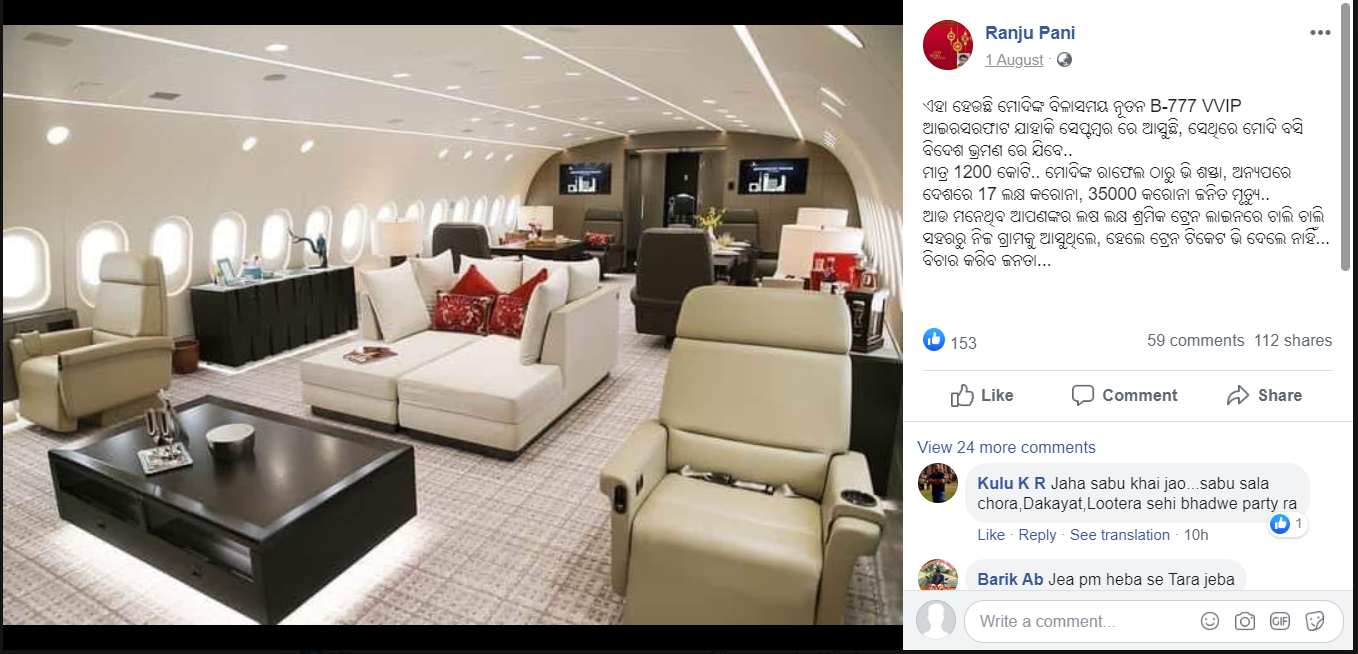Click the blue like reaction icon beside 153
The width and height of the screenshot is (1358, 654).
[934, 340]
